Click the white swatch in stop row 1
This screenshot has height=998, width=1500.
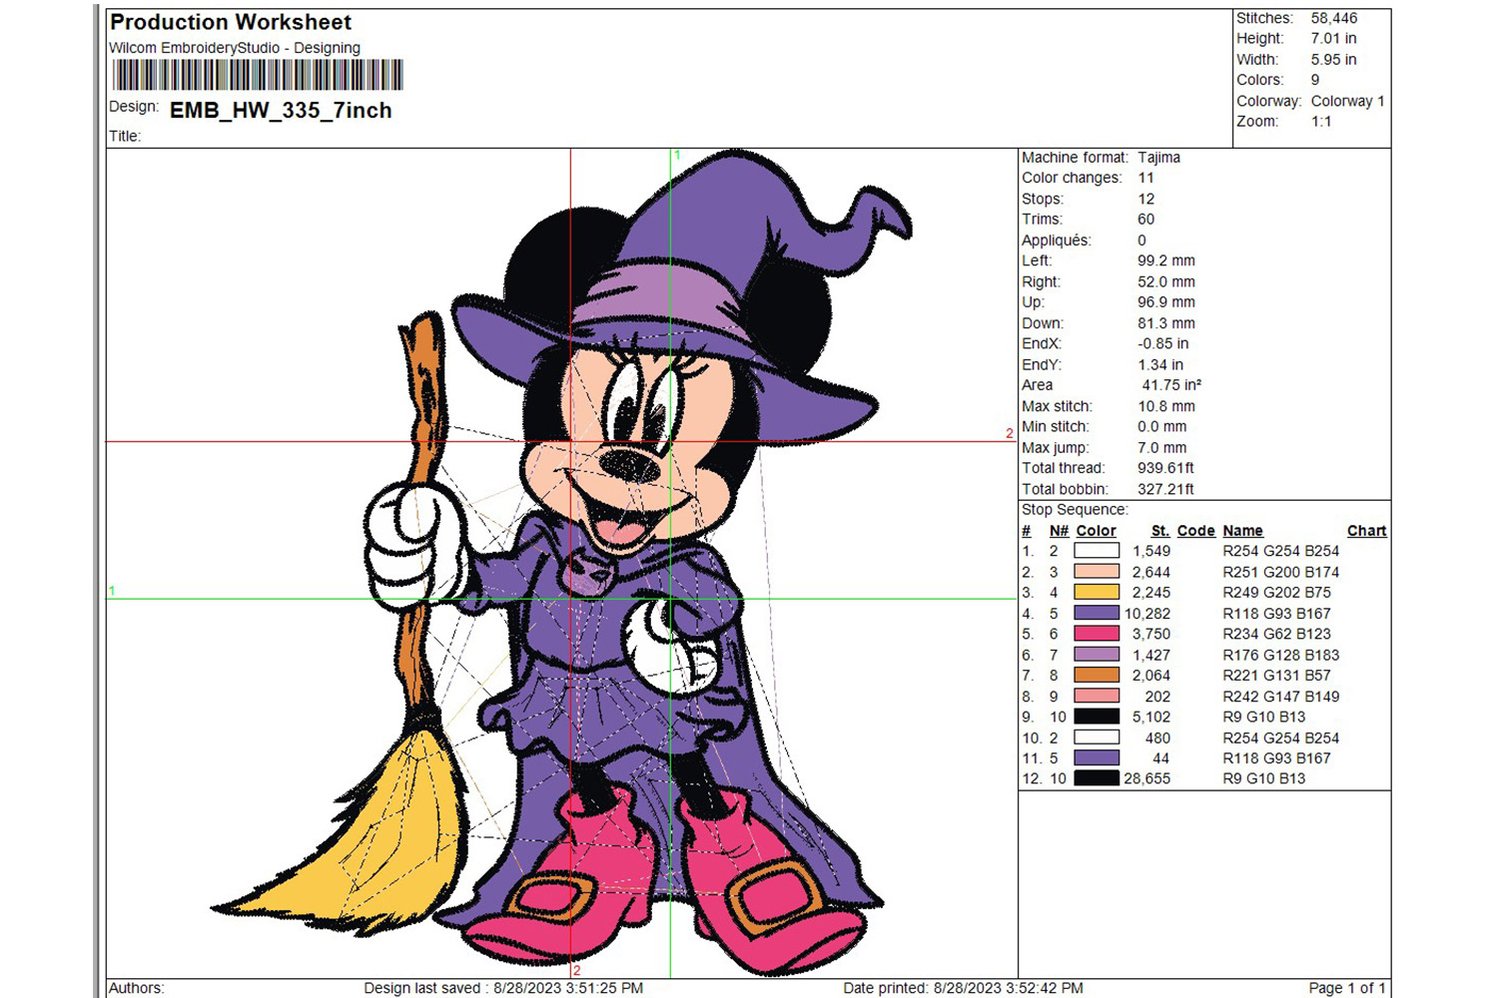coord(1096,551)
